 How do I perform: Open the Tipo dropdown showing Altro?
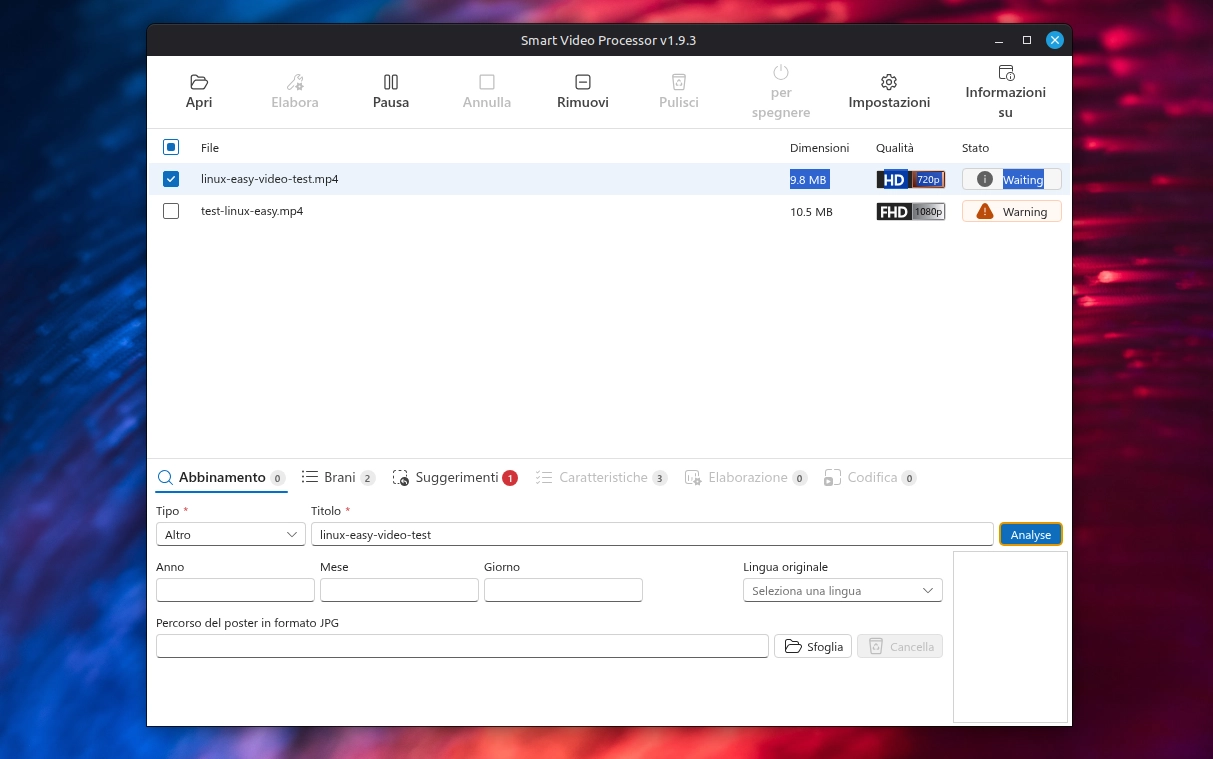231,534
